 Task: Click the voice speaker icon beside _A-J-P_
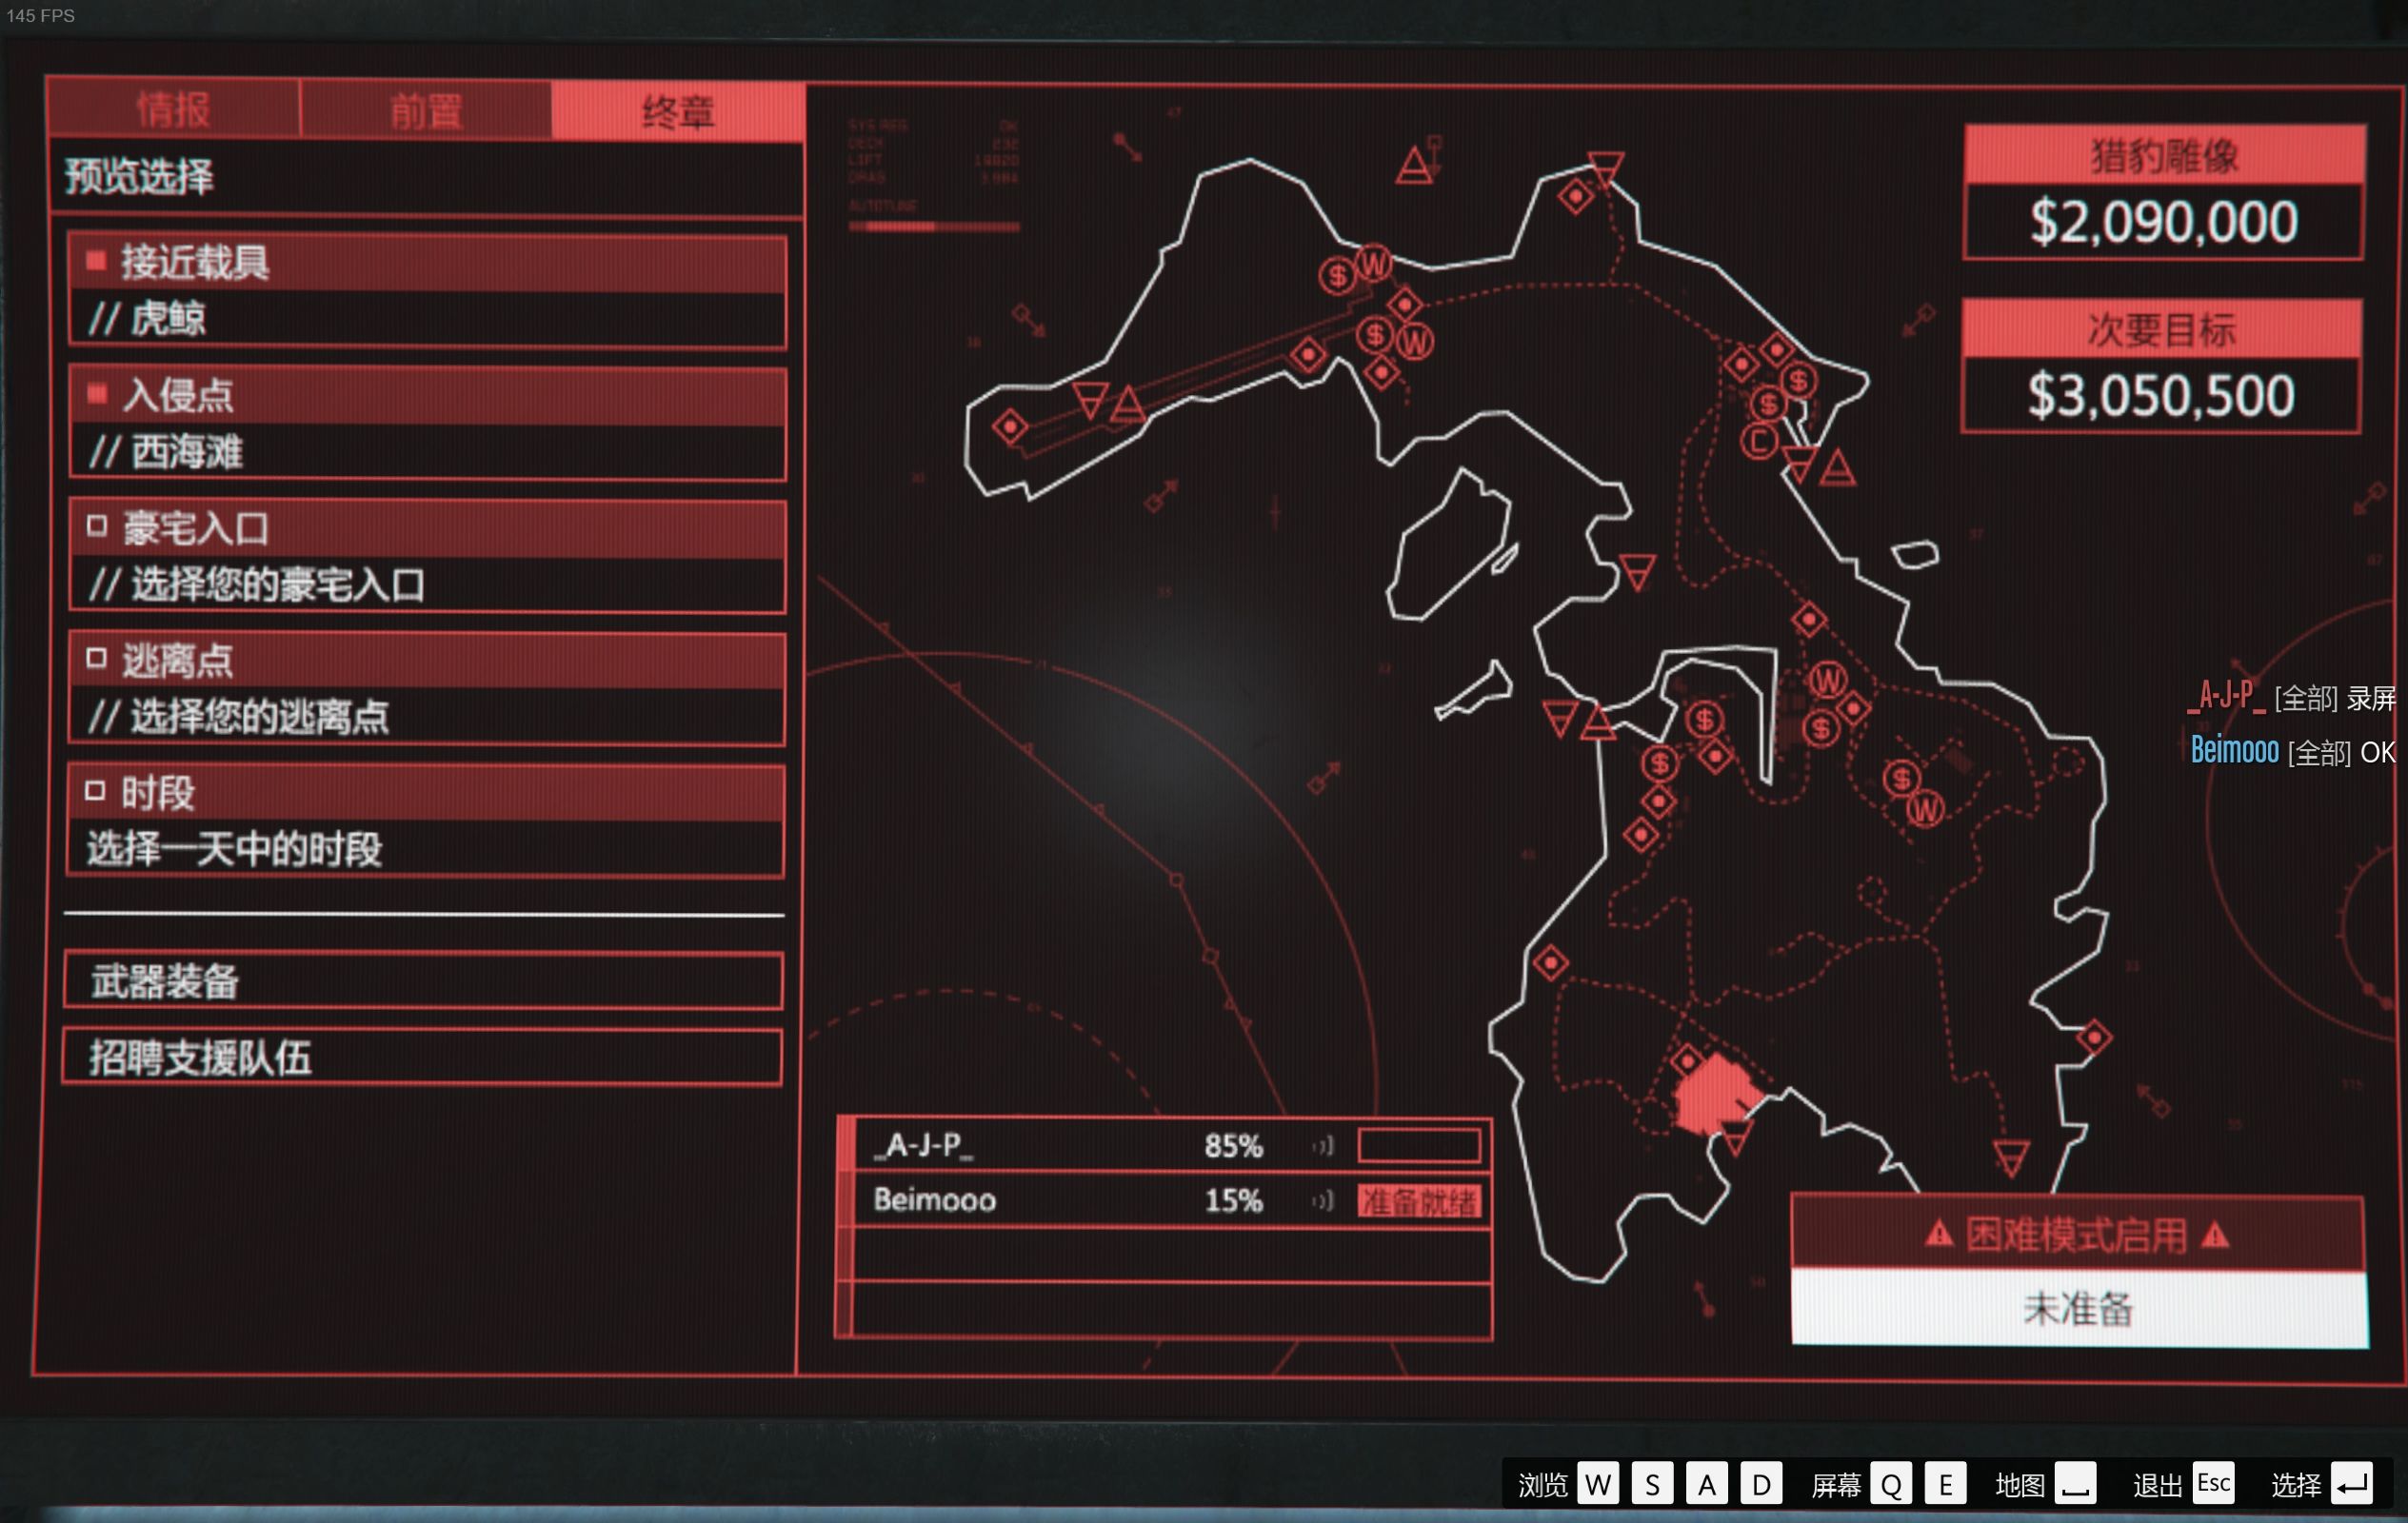click(x=1323, y=1146)
